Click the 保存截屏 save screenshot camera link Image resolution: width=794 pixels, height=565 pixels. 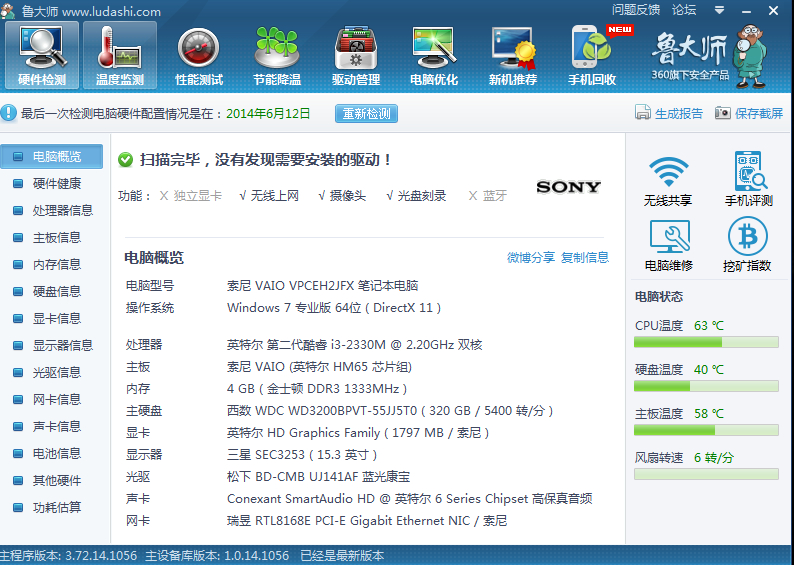tap(749, 113)
